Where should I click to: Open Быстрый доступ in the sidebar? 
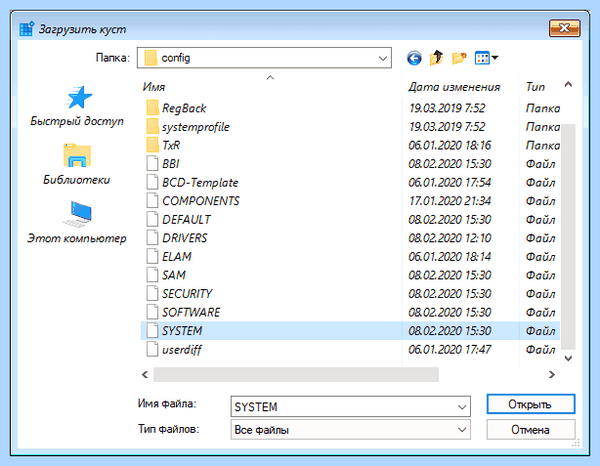(x=77, y=106)
